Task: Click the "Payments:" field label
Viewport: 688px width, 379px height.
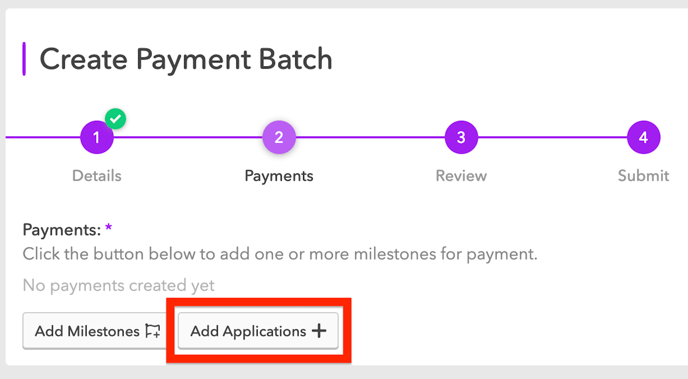Action: click(x=62, y=230)
